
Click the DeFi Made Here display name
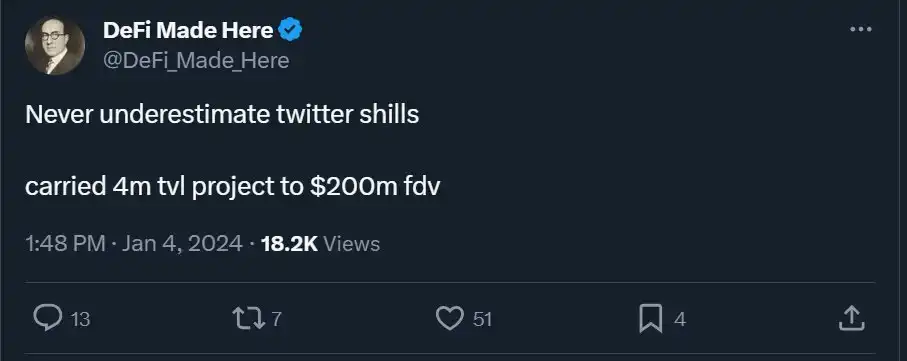[x=188, y=30]
